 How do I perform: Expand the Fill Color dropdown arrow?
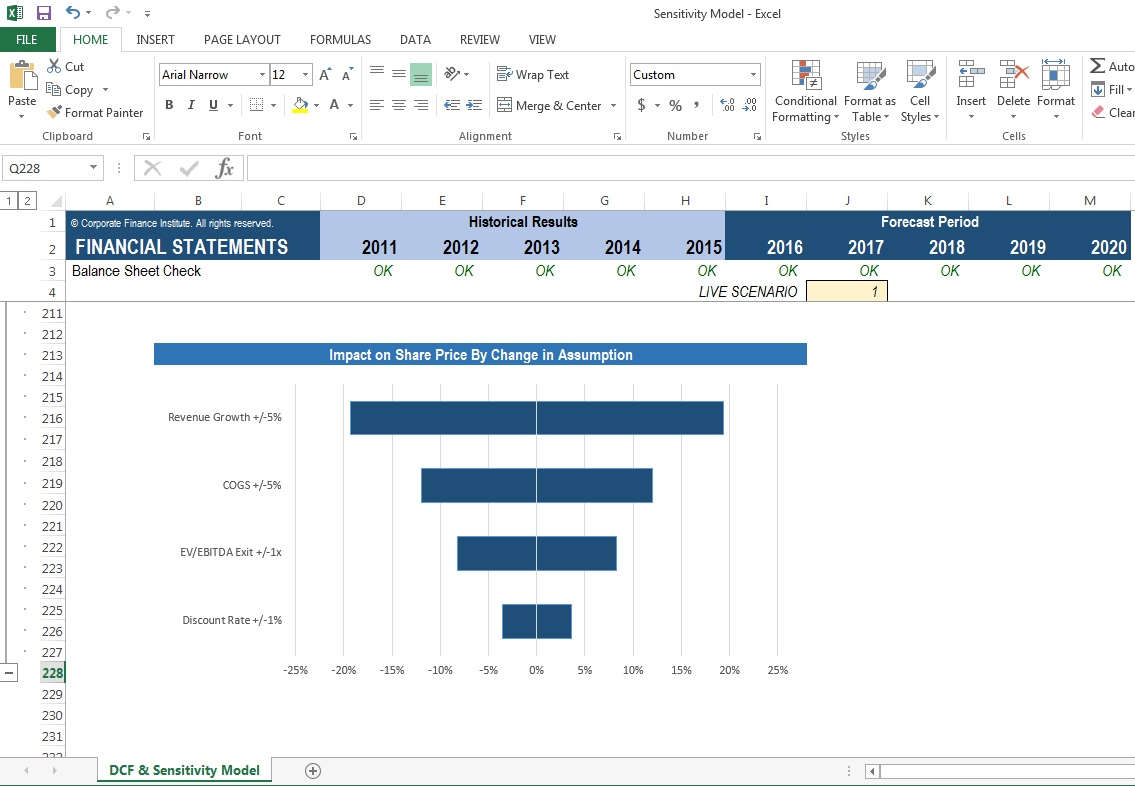[317, 105]
